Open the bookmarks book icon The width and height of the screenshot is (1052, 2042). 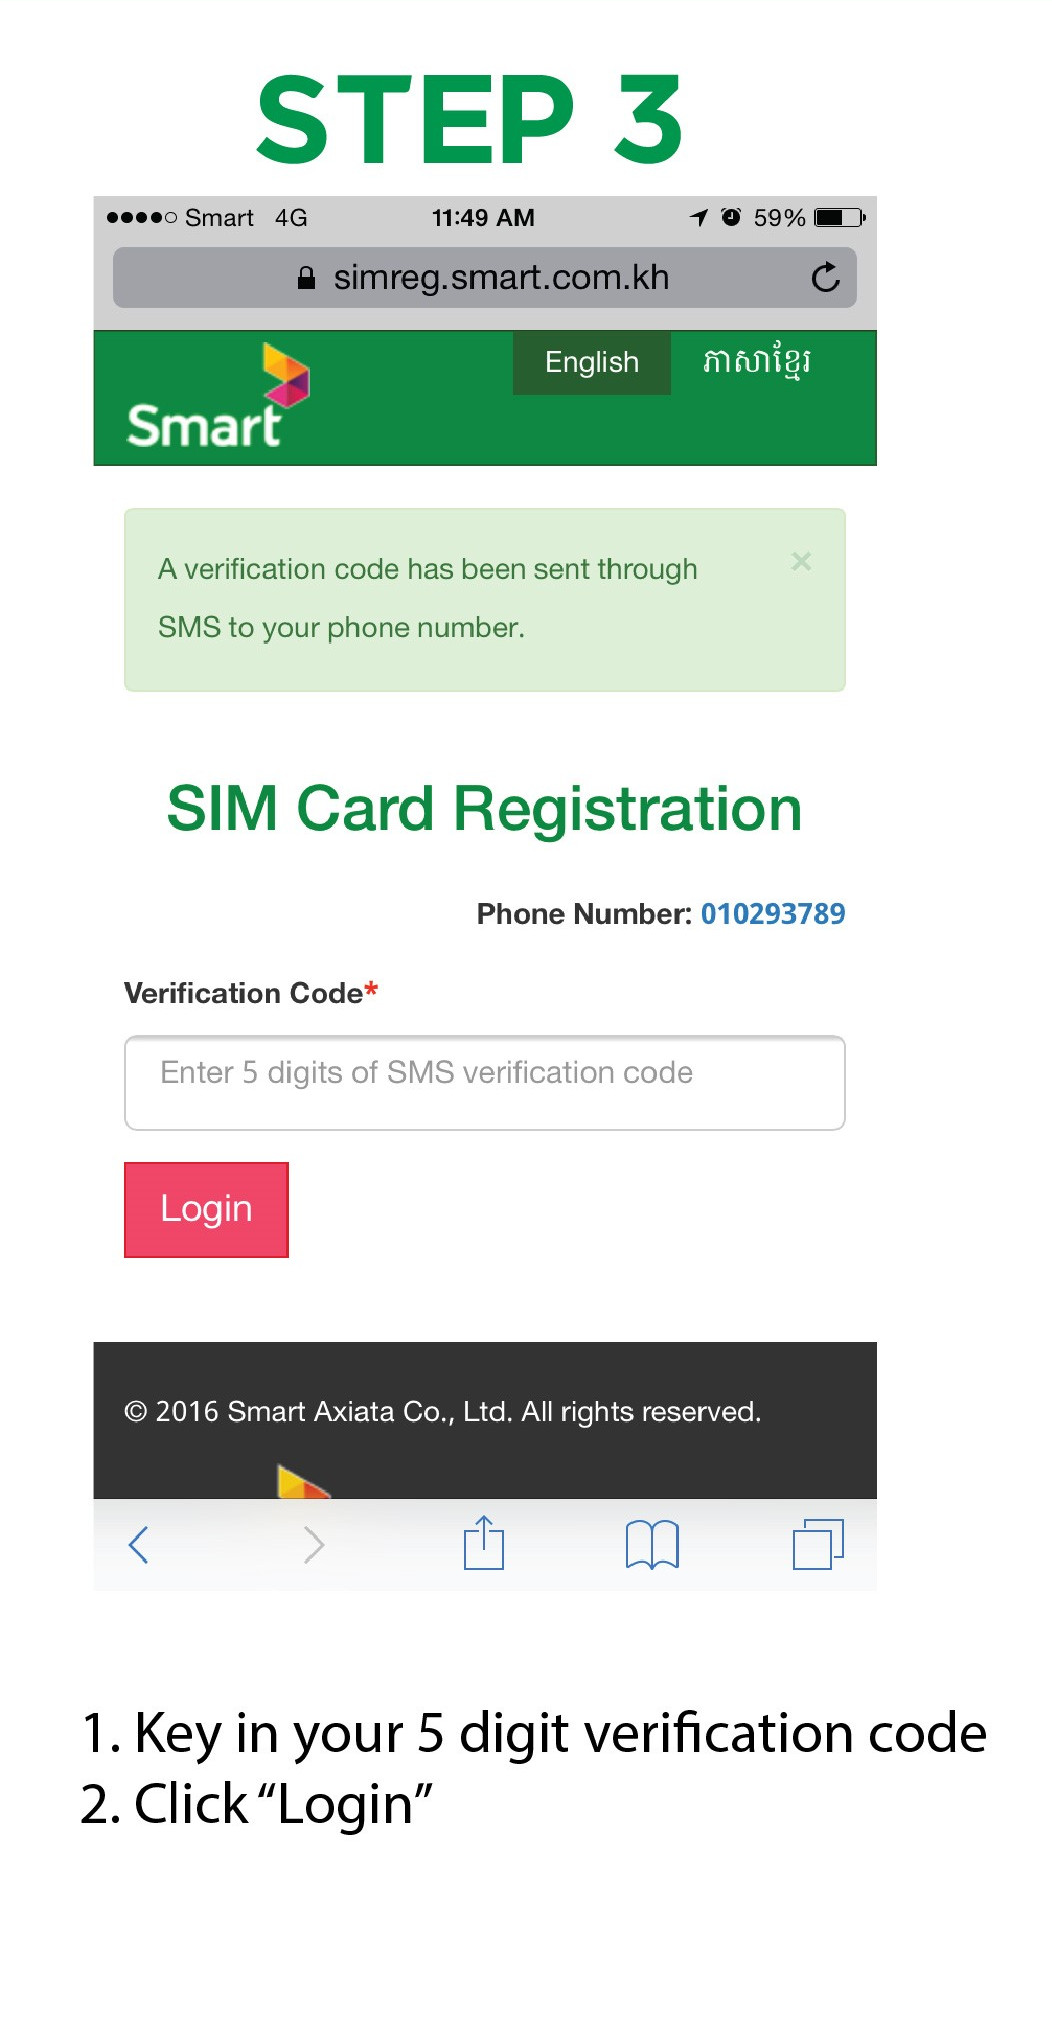652,1545
